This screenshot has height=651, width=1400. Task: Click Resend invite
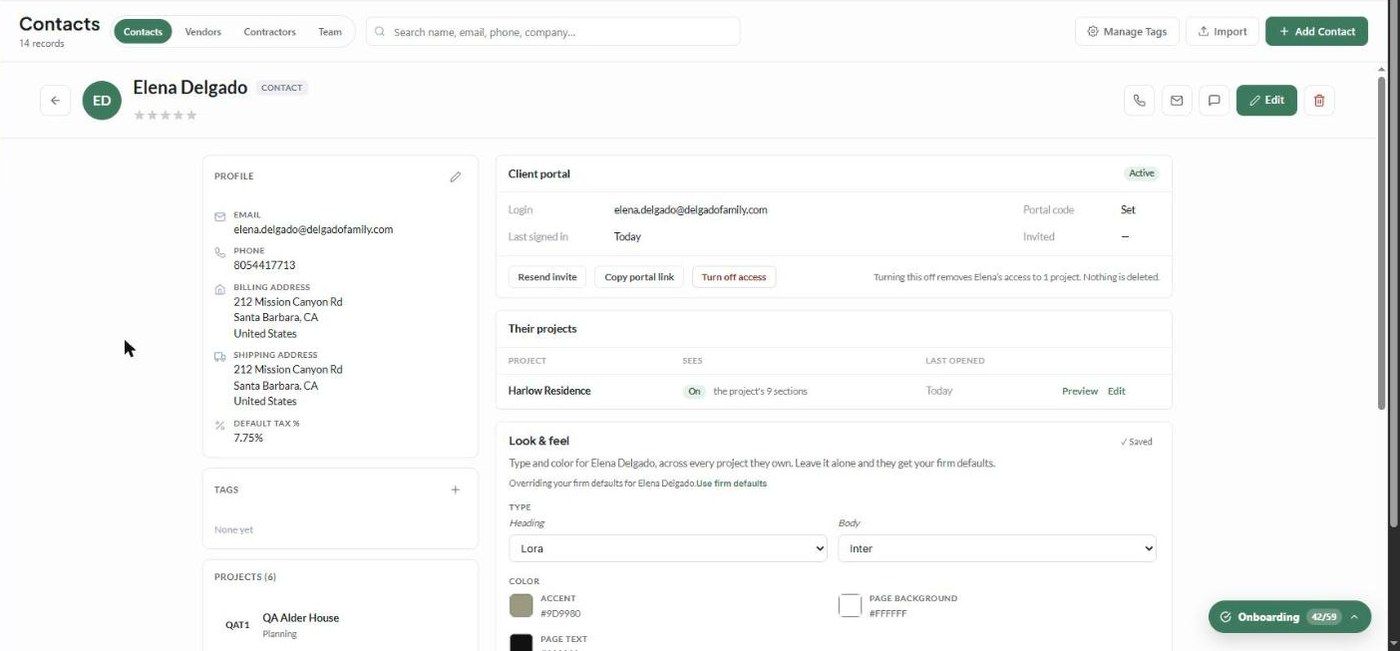pos(547,277)
